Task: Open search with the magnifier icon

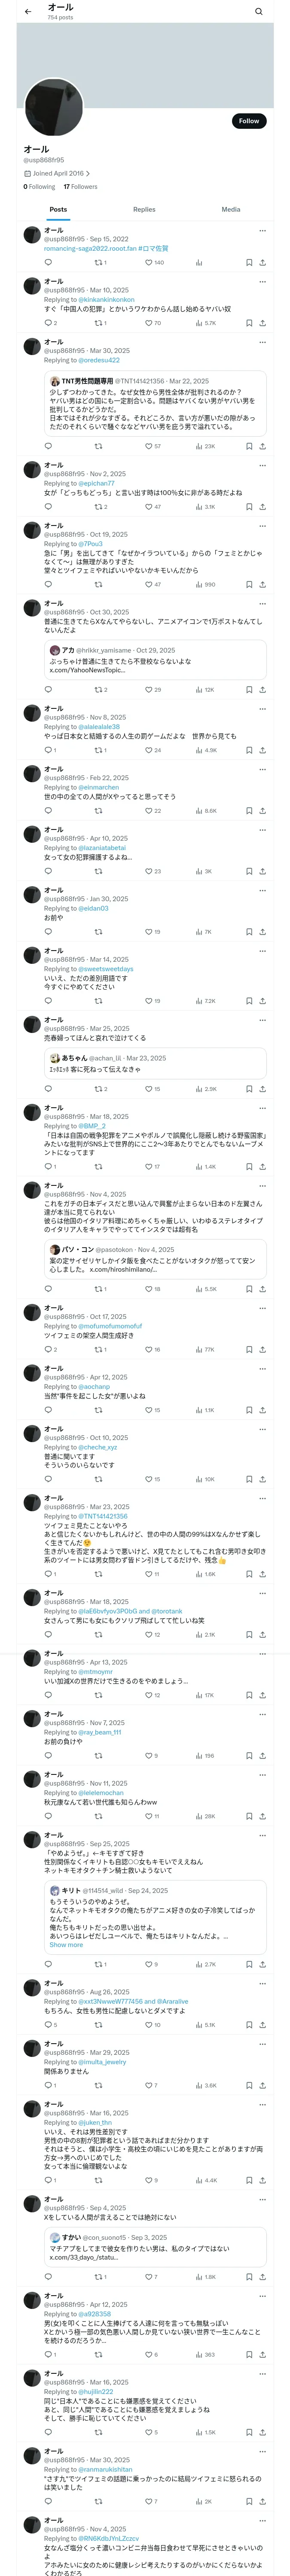Action: [x=258, y=12]
